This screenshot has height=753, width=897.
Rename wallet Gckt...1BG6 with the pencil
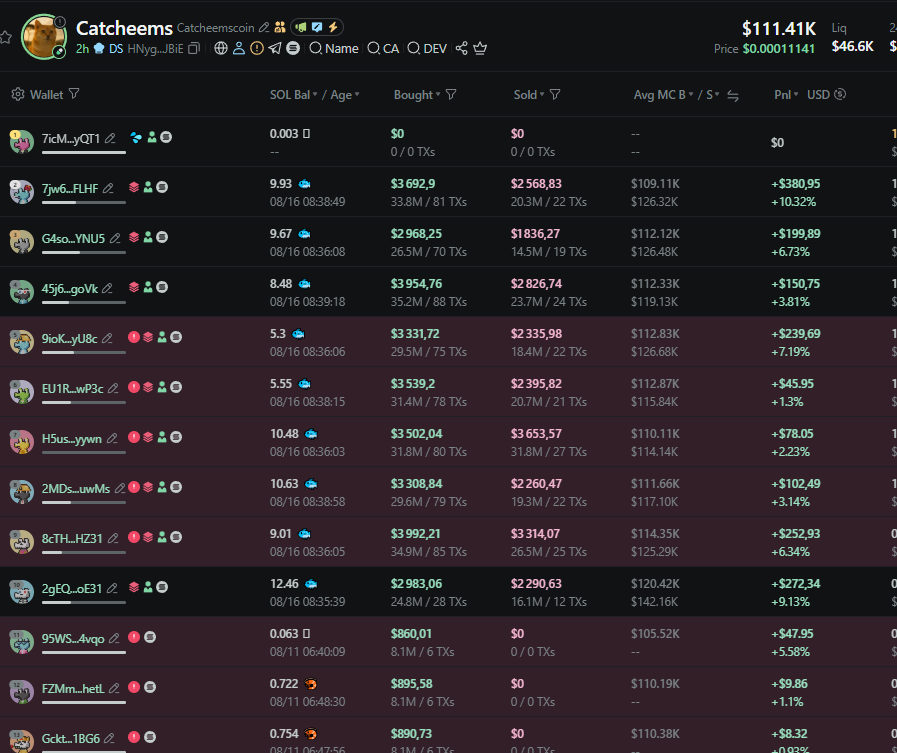(109, 738)
